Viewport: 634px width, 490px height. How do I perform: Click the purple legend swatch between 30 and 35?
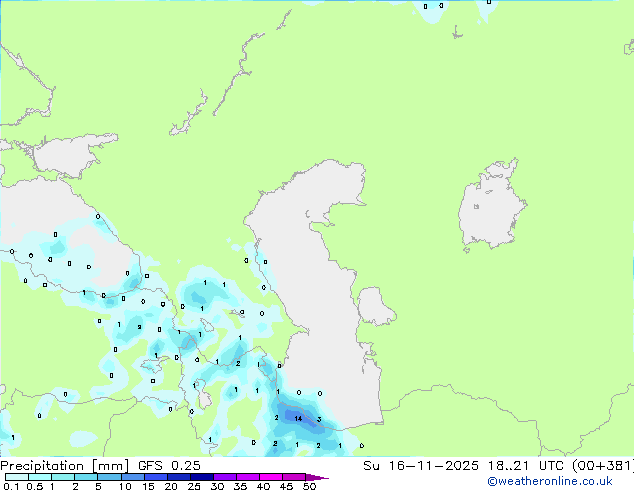(x=225, y=477)
